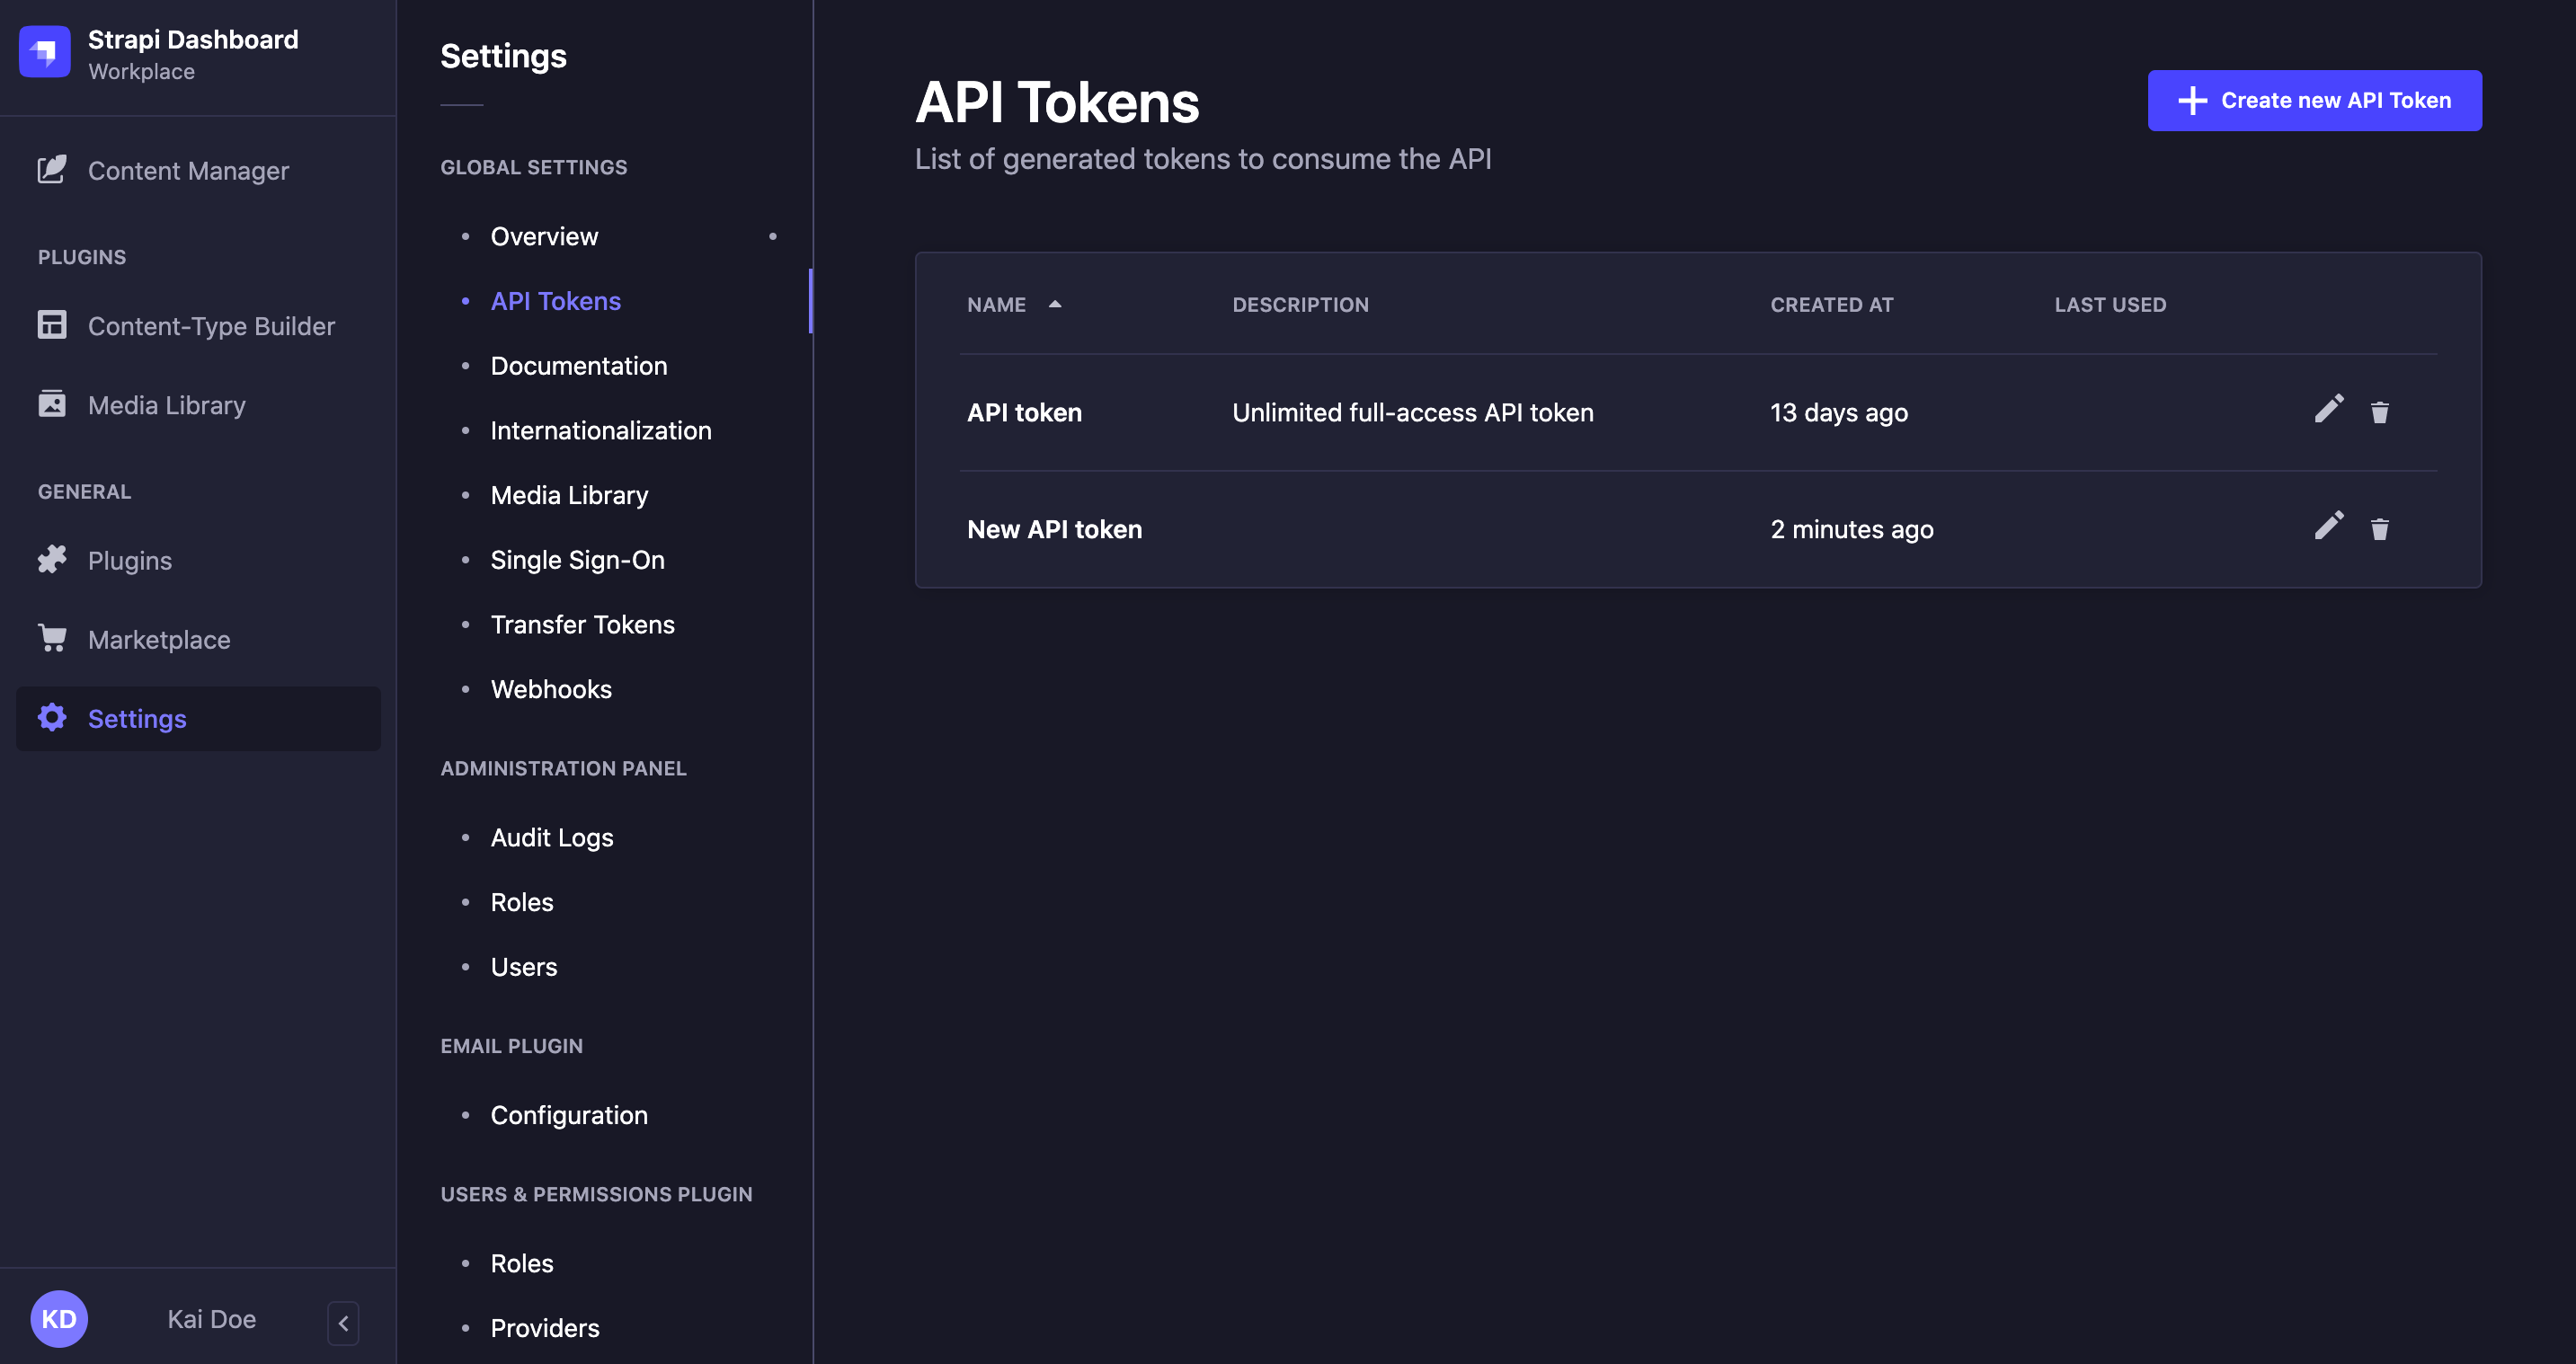This screenshot has width=2576, height=1364.
Task: Open the Transfer Tokens page
Action: (582, 623)
